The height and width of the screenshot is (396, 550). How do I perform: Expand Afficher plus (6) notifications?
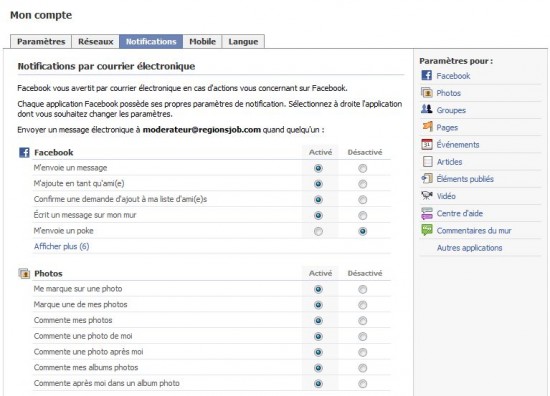point(61,246)
